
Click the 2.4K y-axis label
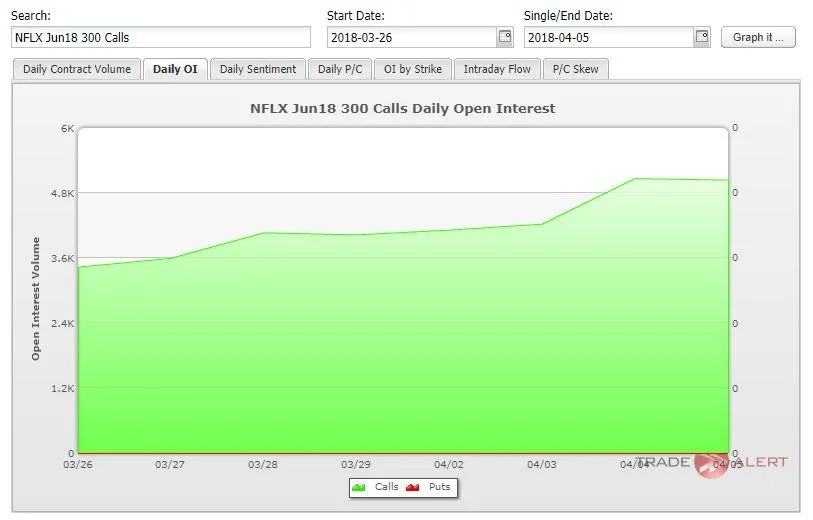click(63, 324)
